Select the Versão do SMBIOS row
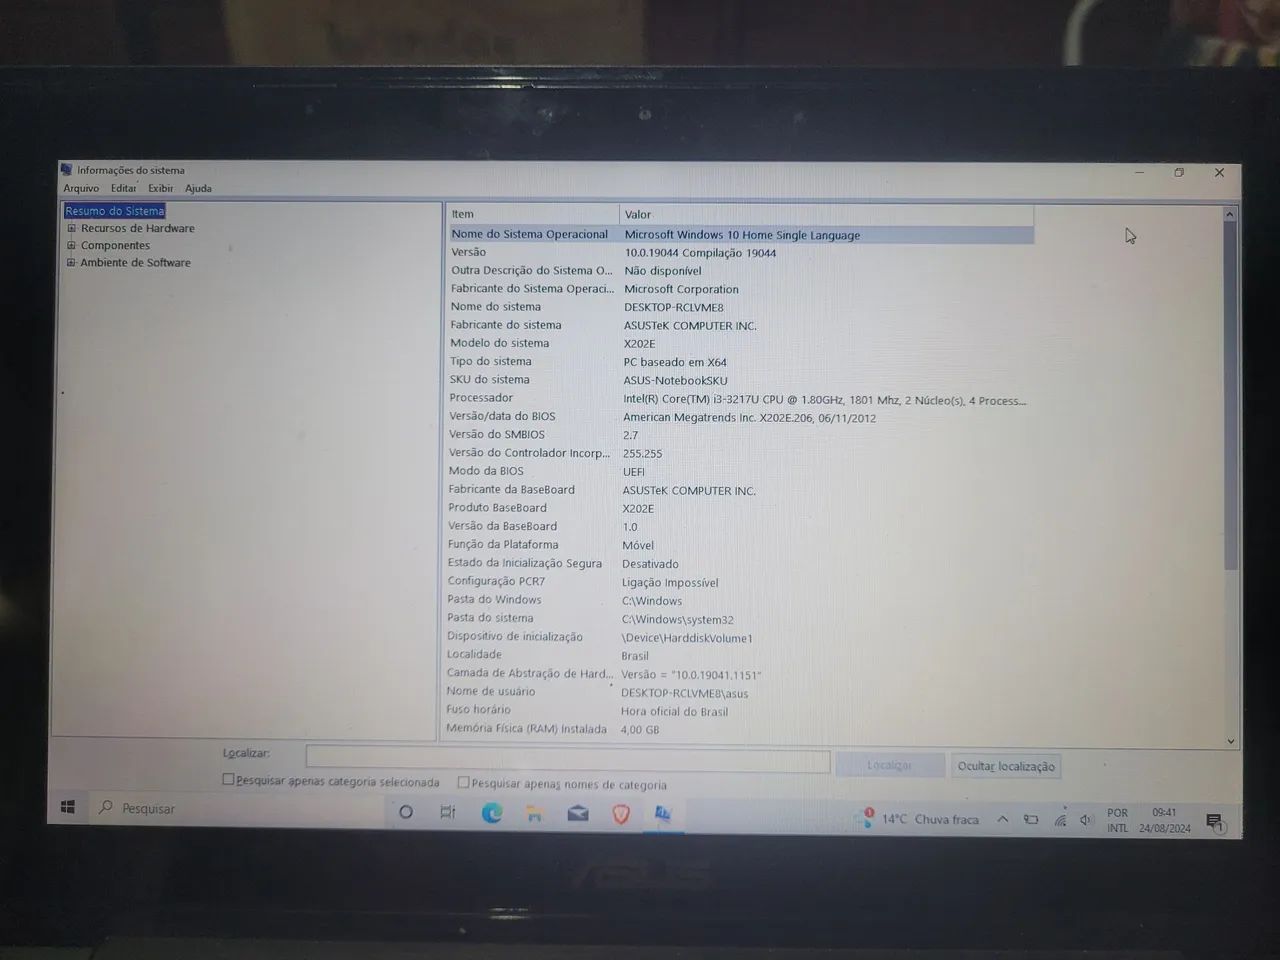 point(739,435)
